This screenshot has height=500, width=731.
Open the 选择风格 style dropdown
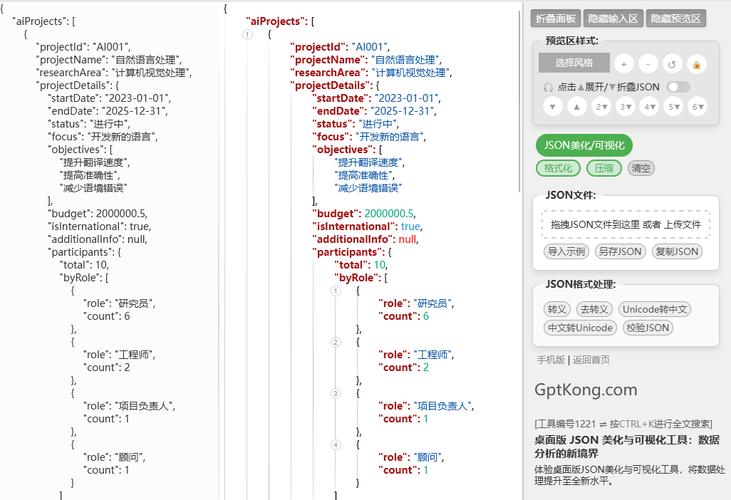pyautogui.click(x=574, y=62)
